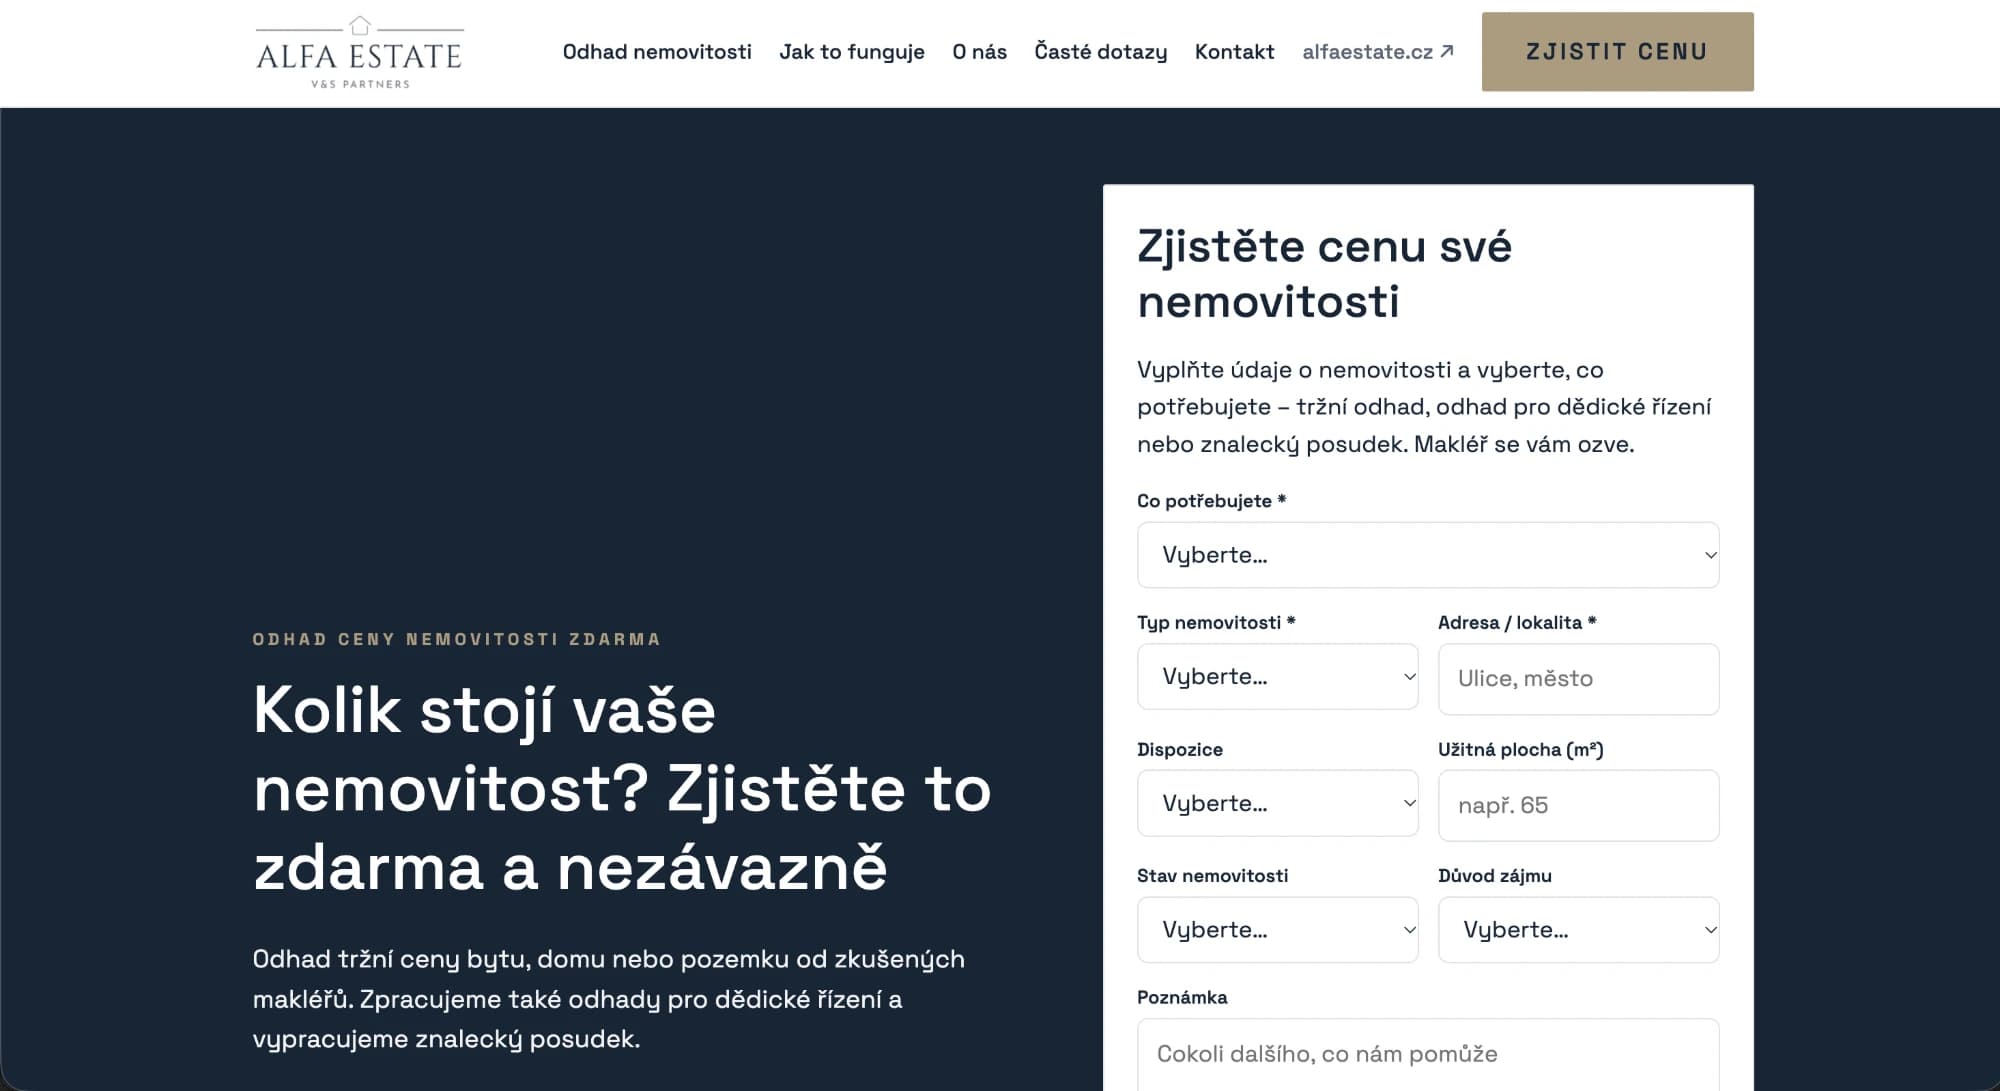Click the Adresa / lokalita input field
The image size is (2000, 1091).
1578,679
